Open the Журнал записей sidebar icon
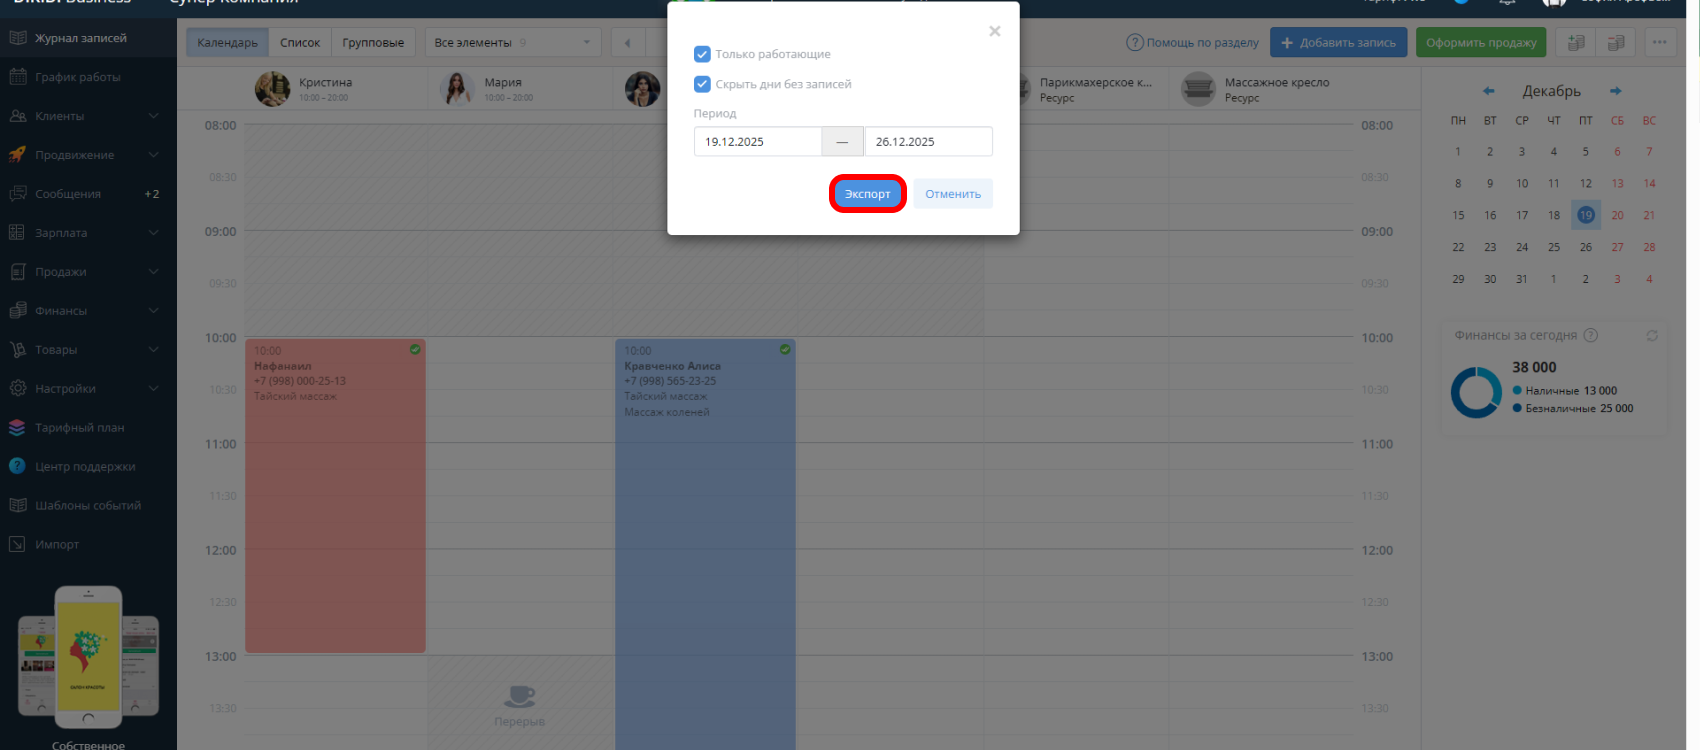1700x750 pixels. tap(17, 38)
